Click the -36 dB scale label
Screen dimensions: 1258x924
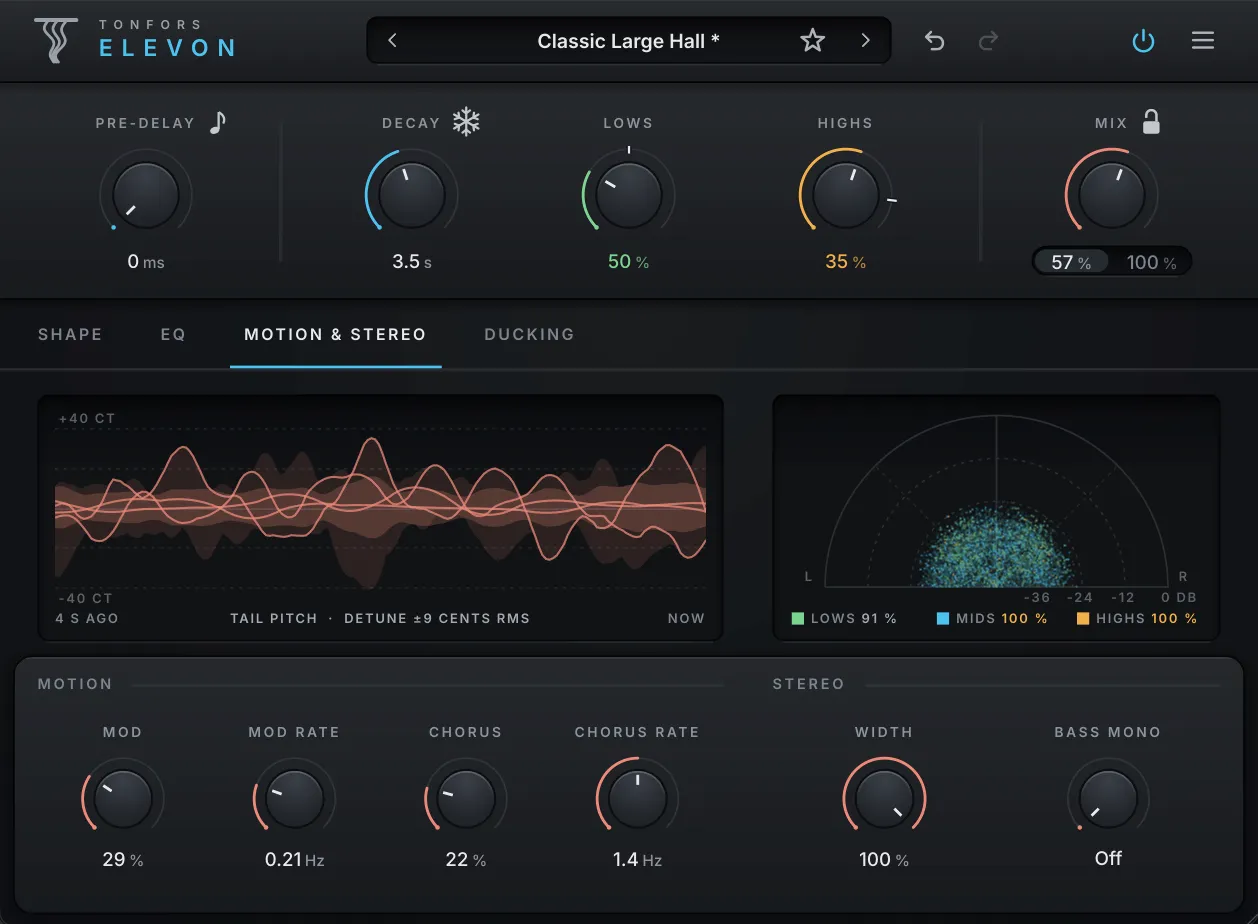coord(1037,597)
